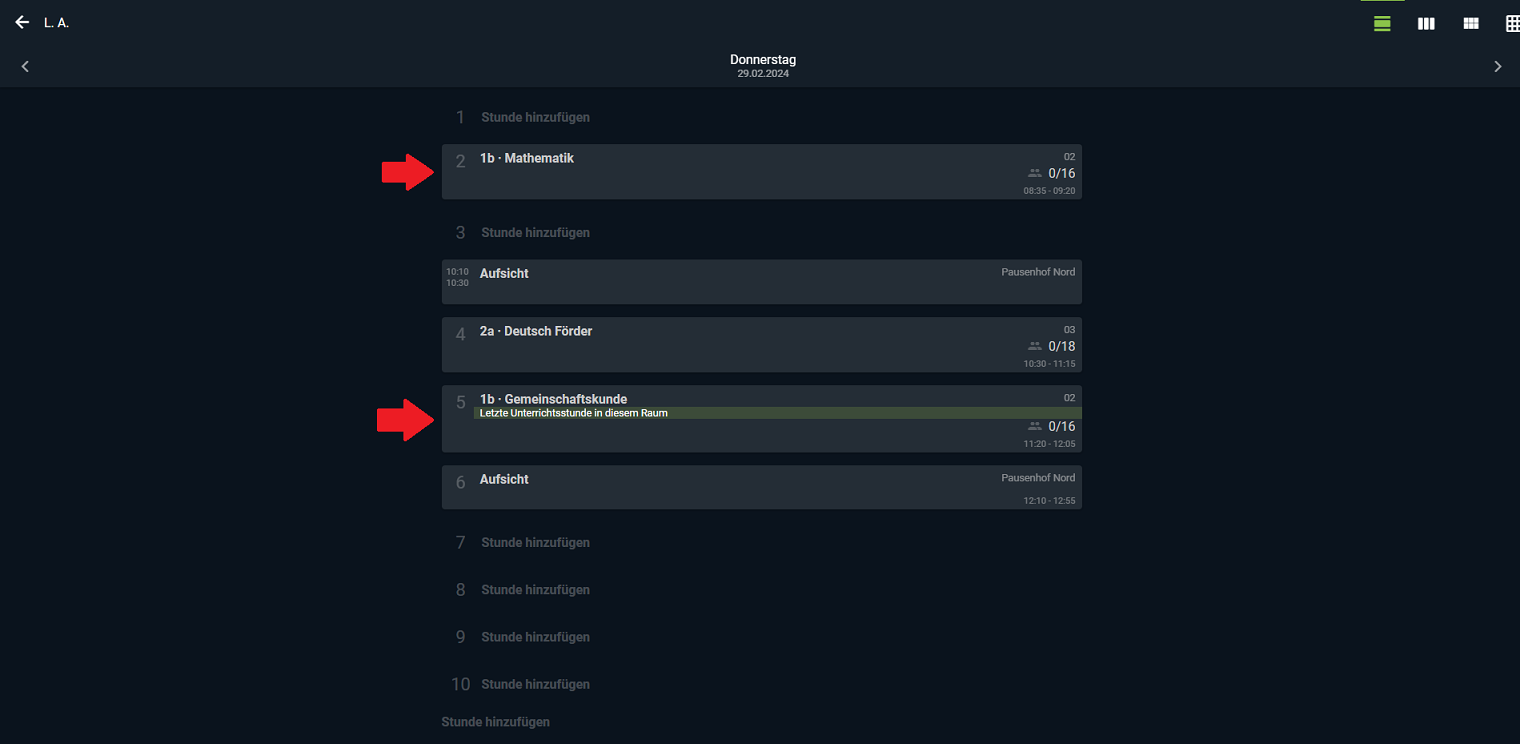Select the six-block week view icon
Screen dimensions: 1520x744
tap(1471, 23)
